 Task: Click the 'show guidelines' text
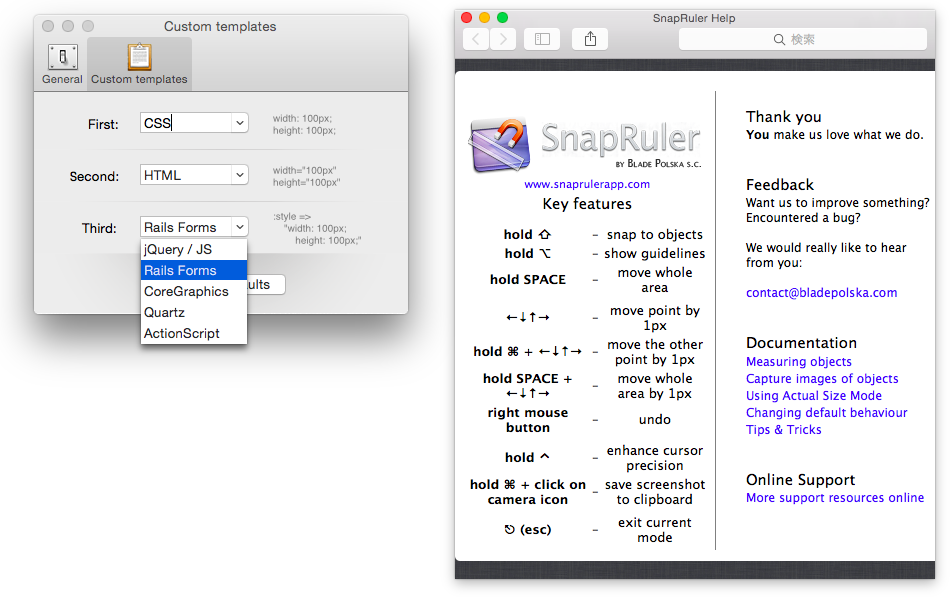point(655,253)
